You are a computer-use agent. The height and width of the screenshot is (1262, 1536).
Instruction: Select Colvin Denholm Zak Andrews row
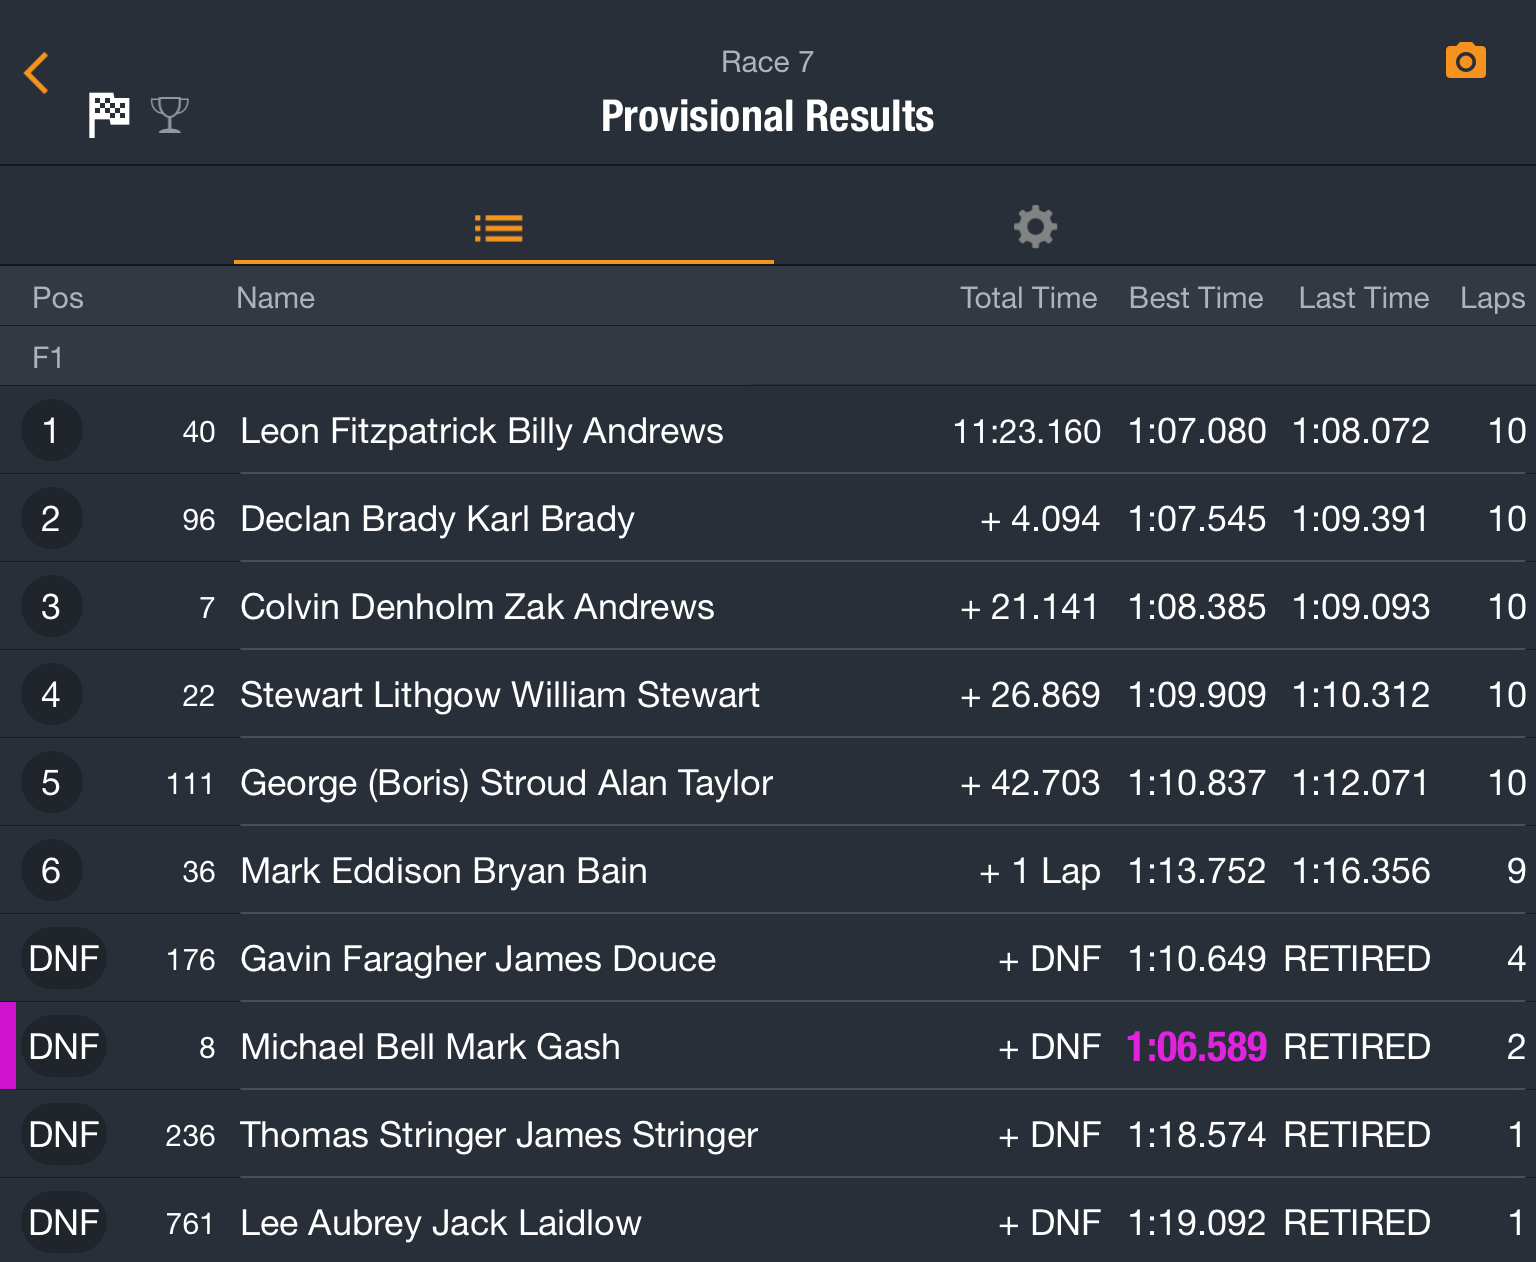768,607
